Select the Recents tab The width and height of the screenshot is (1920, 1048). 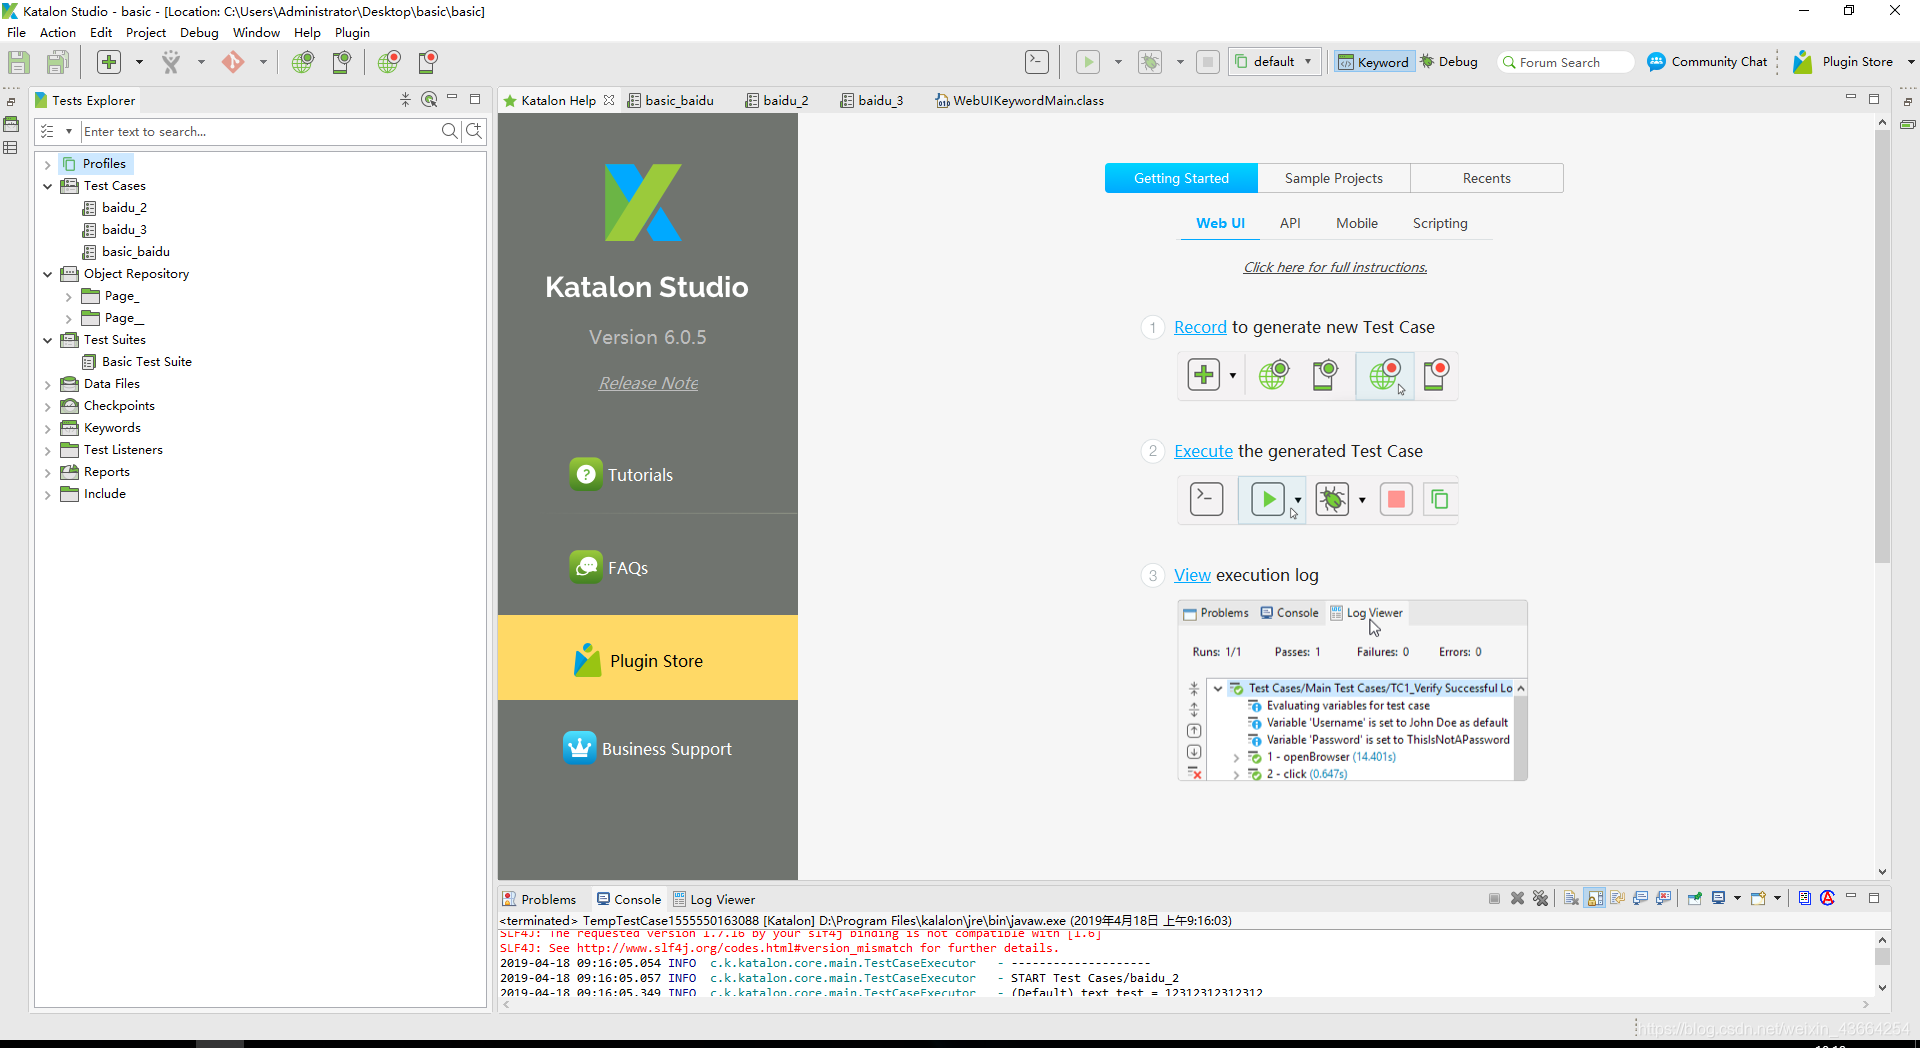click(1487, 178)
